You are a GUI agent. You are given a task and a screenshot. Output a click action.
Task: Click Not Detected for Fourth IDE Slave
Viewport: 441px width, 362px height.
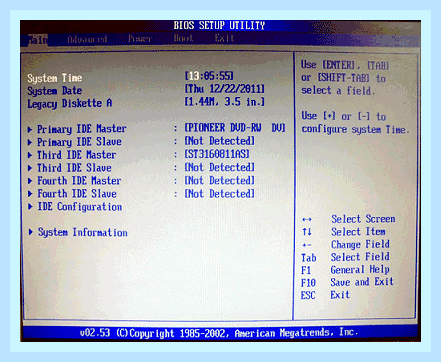tap(219, 194)
